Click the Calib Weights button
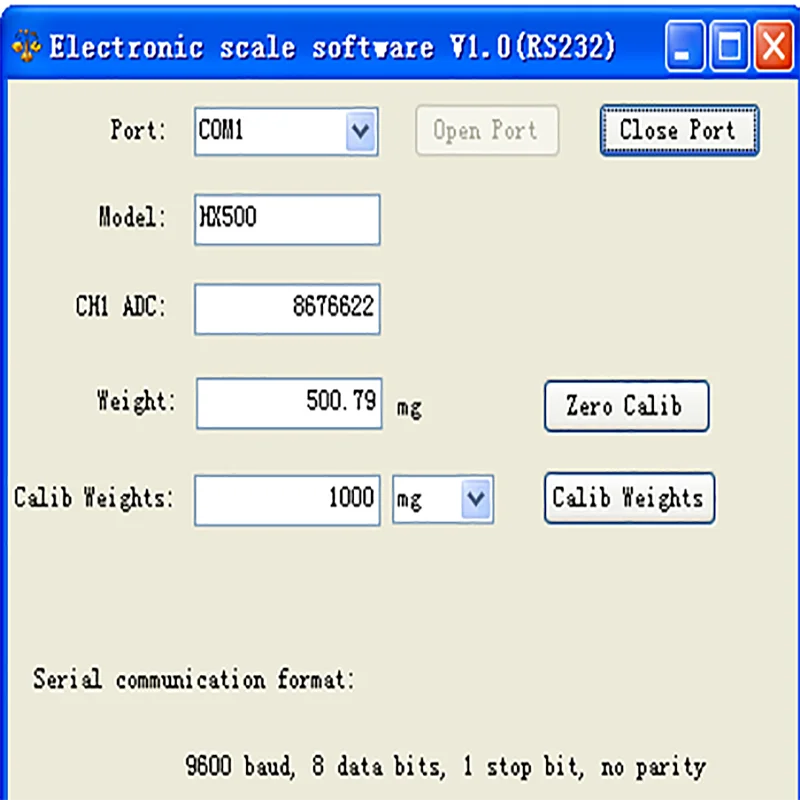Image resolution: width=800 pixels, height=800 pixels. 629,498
